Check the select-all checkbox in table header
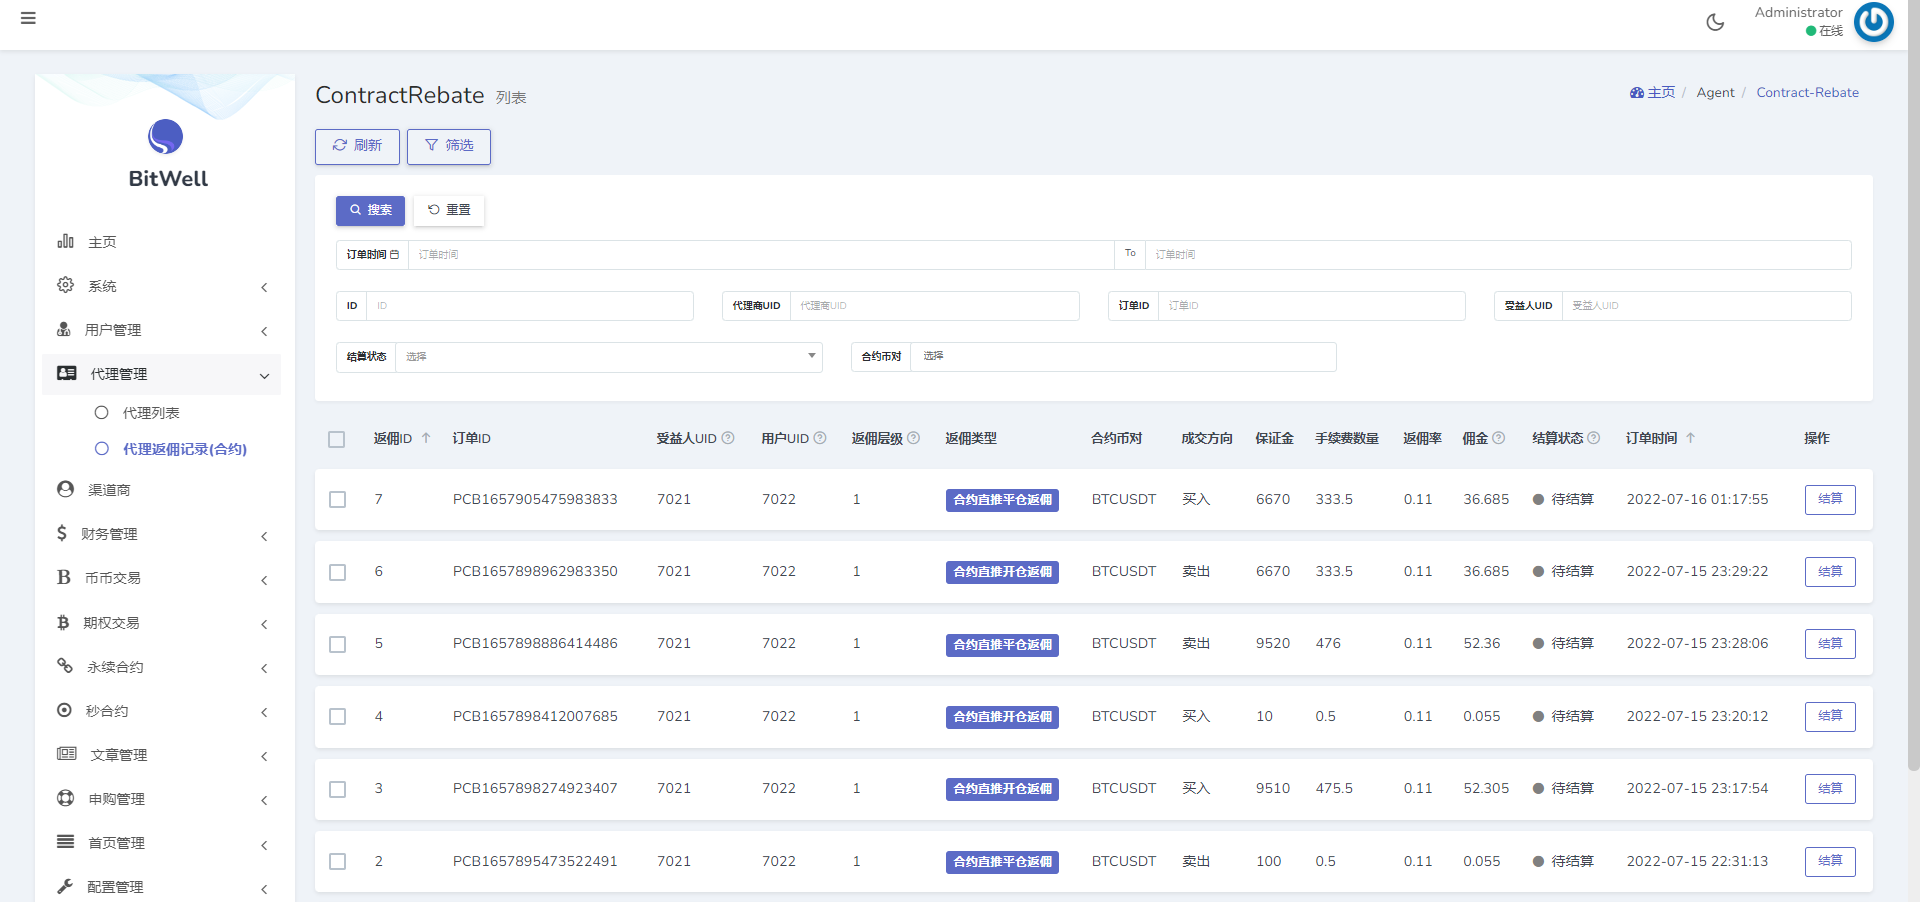This screenshot has height=902, width=1920. 337,439
